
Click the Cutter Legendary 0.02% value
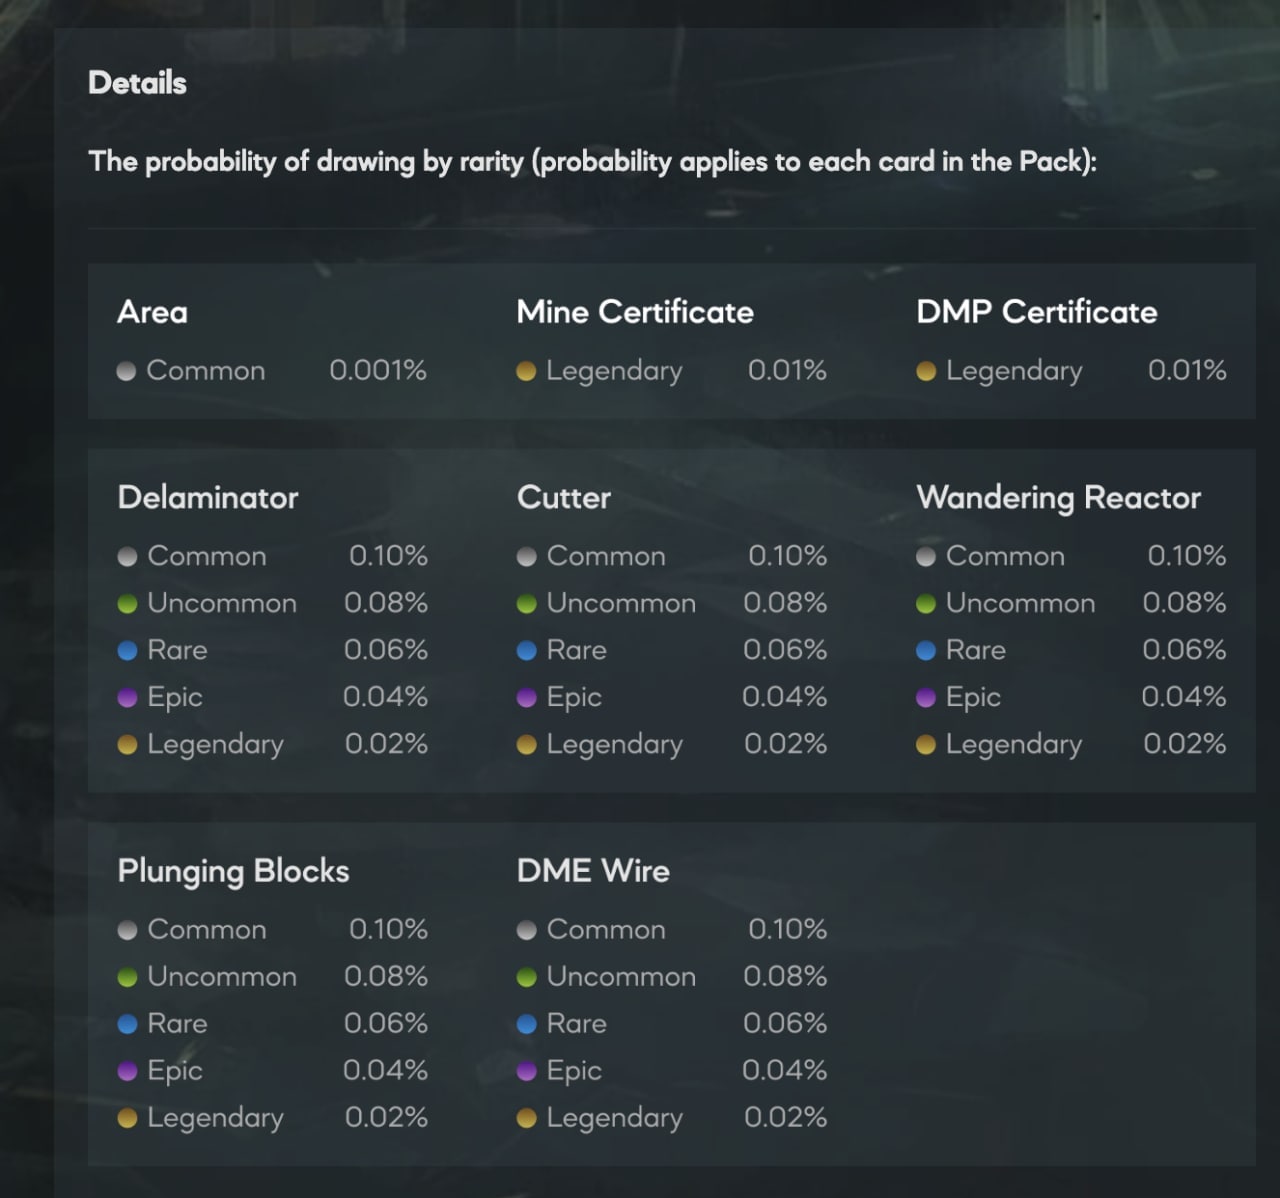tap(785, 744)
